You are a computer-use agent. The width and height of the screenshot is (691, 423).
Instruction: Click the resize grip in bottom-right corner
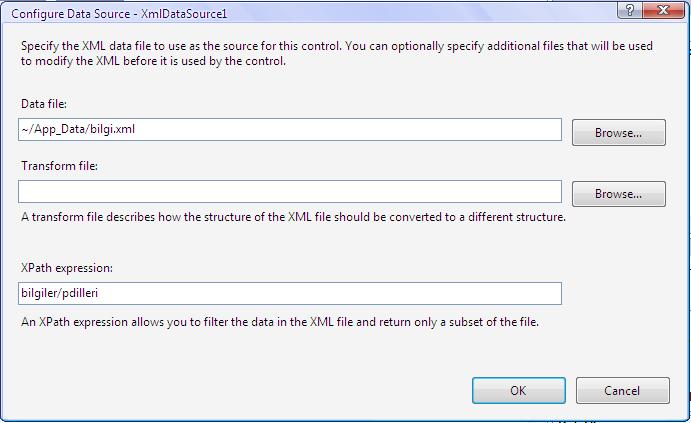pyautogui.click(x=682, y=414)
